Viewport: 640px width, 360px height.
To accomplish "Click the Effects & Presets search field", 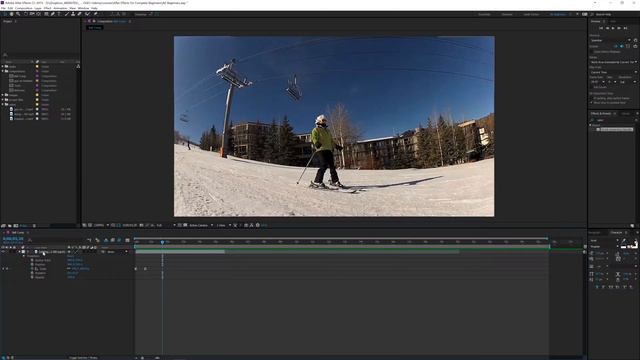I will (613, 120).
